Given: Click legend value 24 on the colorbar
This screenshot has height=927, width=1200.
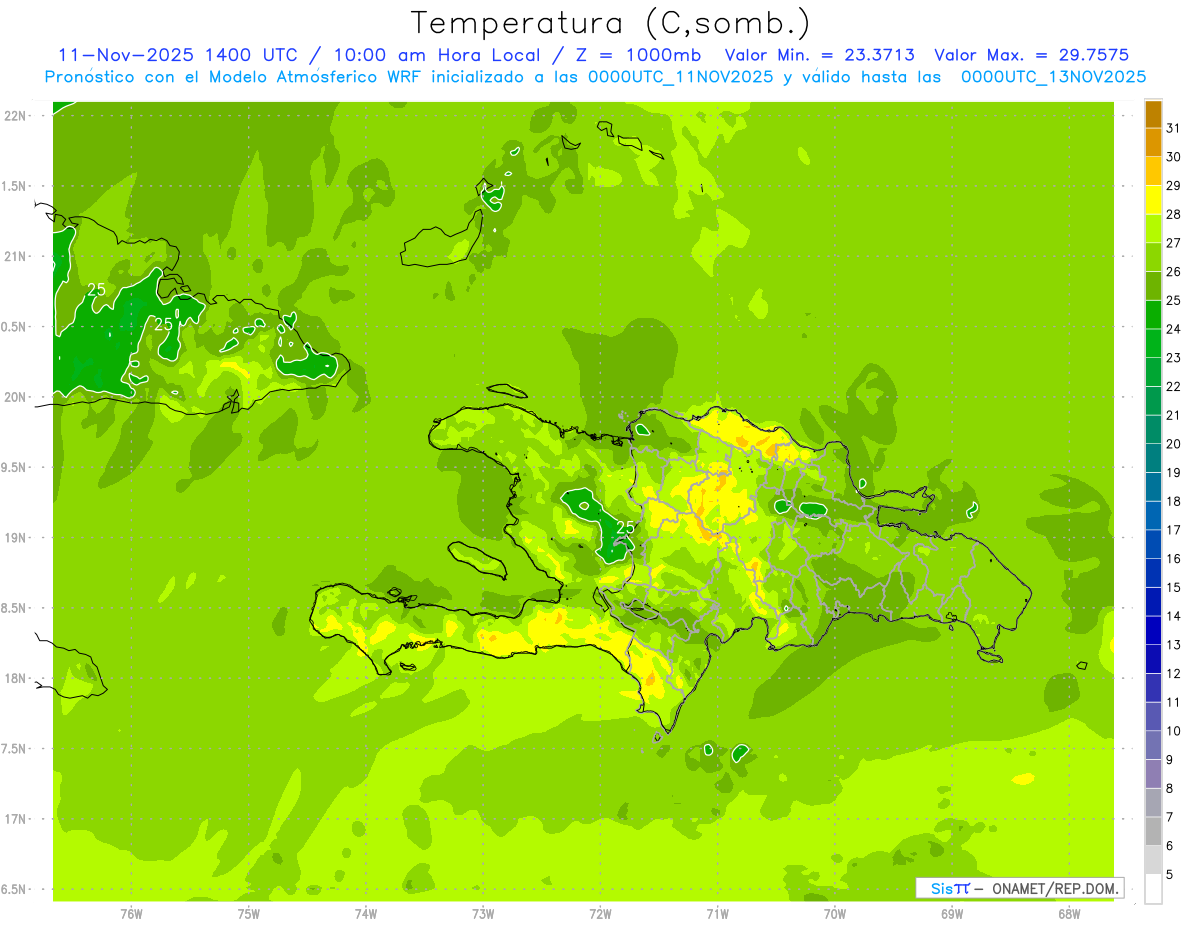Looking at the screenshot, I should [x=1173, y=329].
